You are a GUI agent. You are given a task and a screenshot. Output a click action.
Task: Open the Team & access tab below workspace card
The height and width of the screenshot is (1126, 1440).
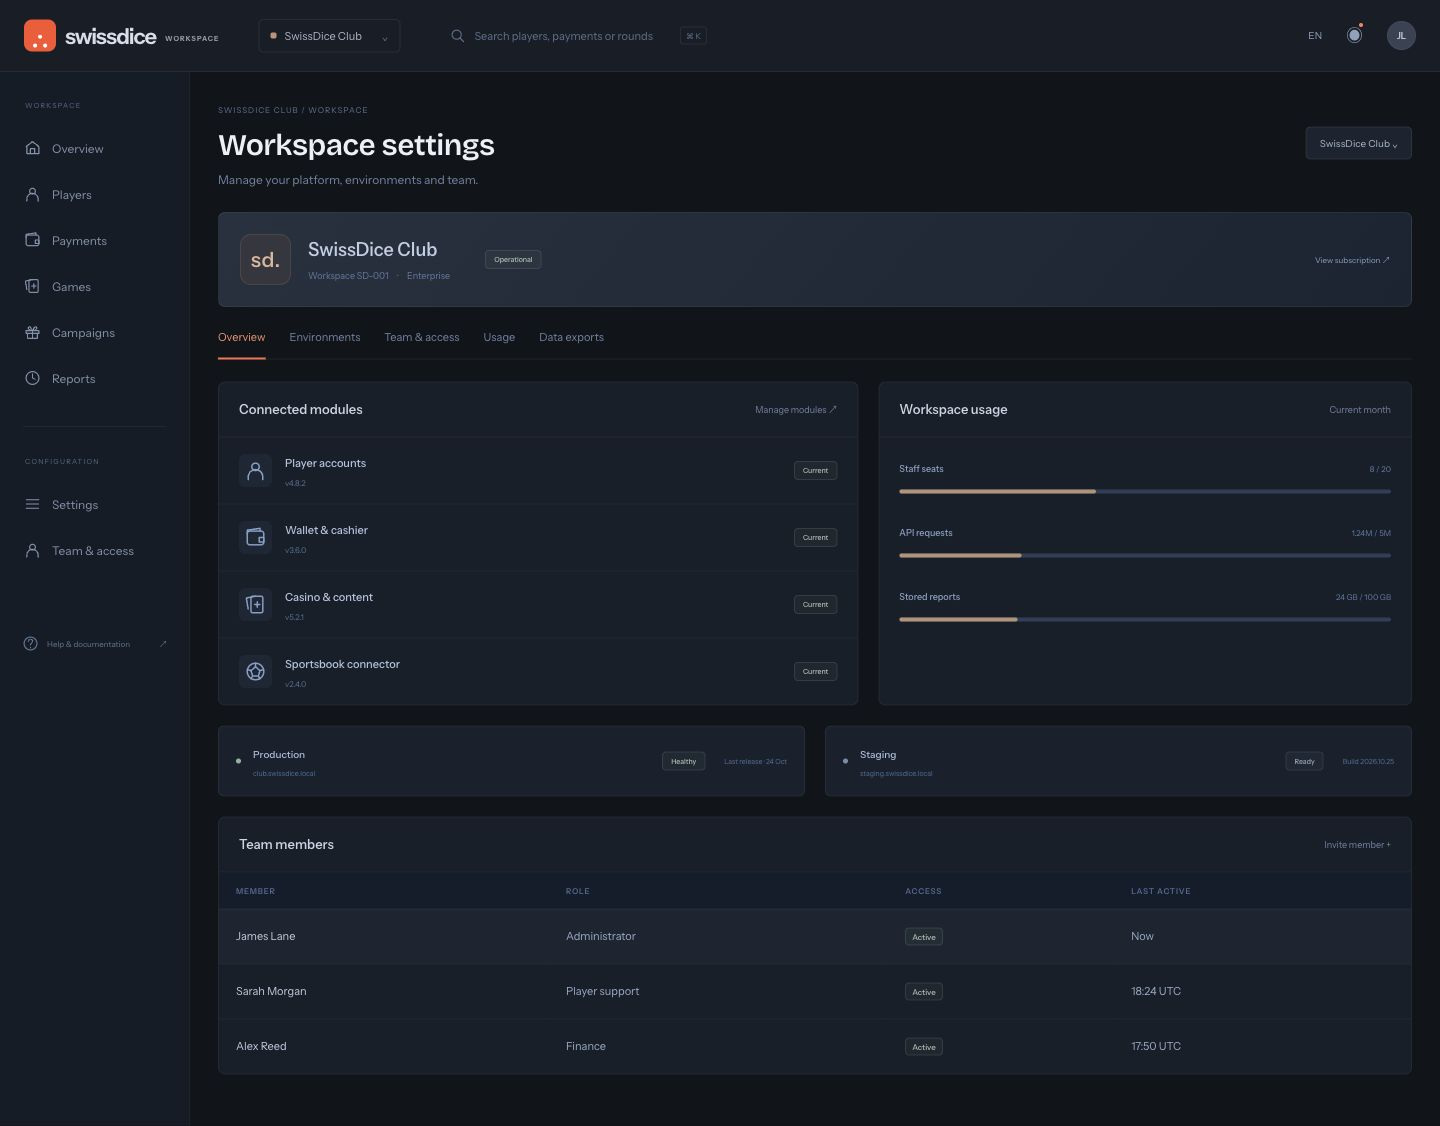tap(422, 338)
